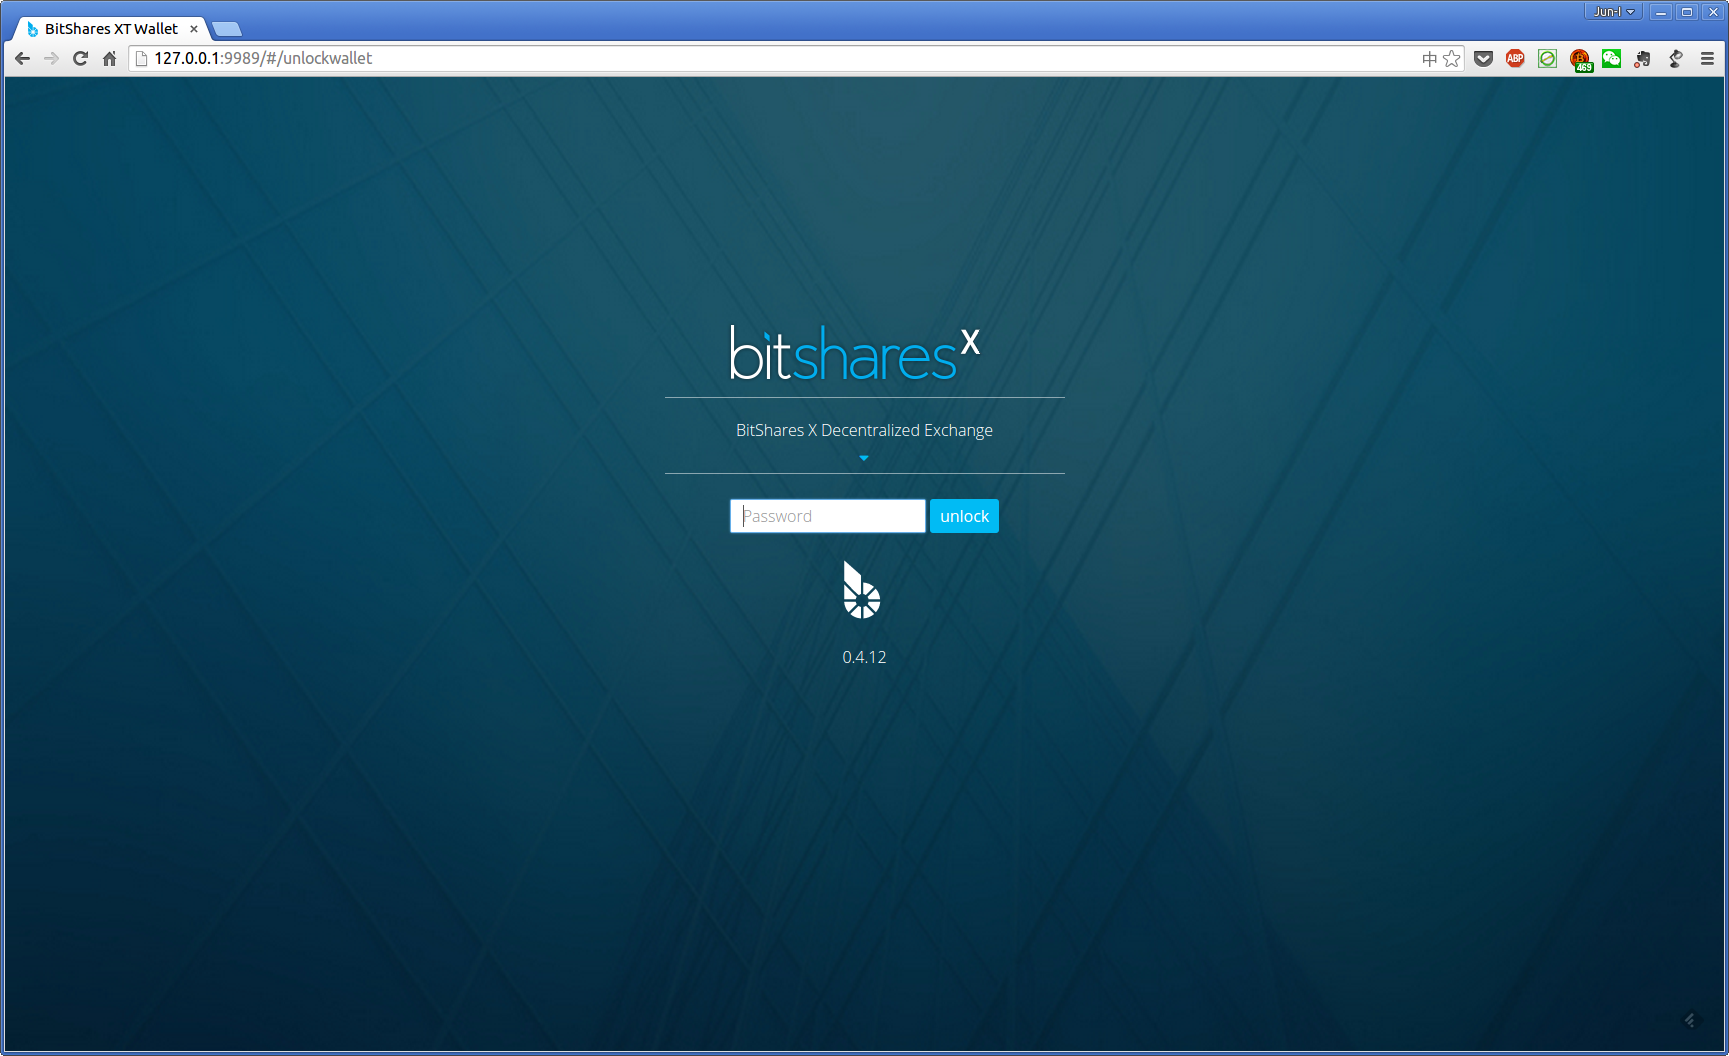Click the bitshares X logo heading

[x=855, y=353]
